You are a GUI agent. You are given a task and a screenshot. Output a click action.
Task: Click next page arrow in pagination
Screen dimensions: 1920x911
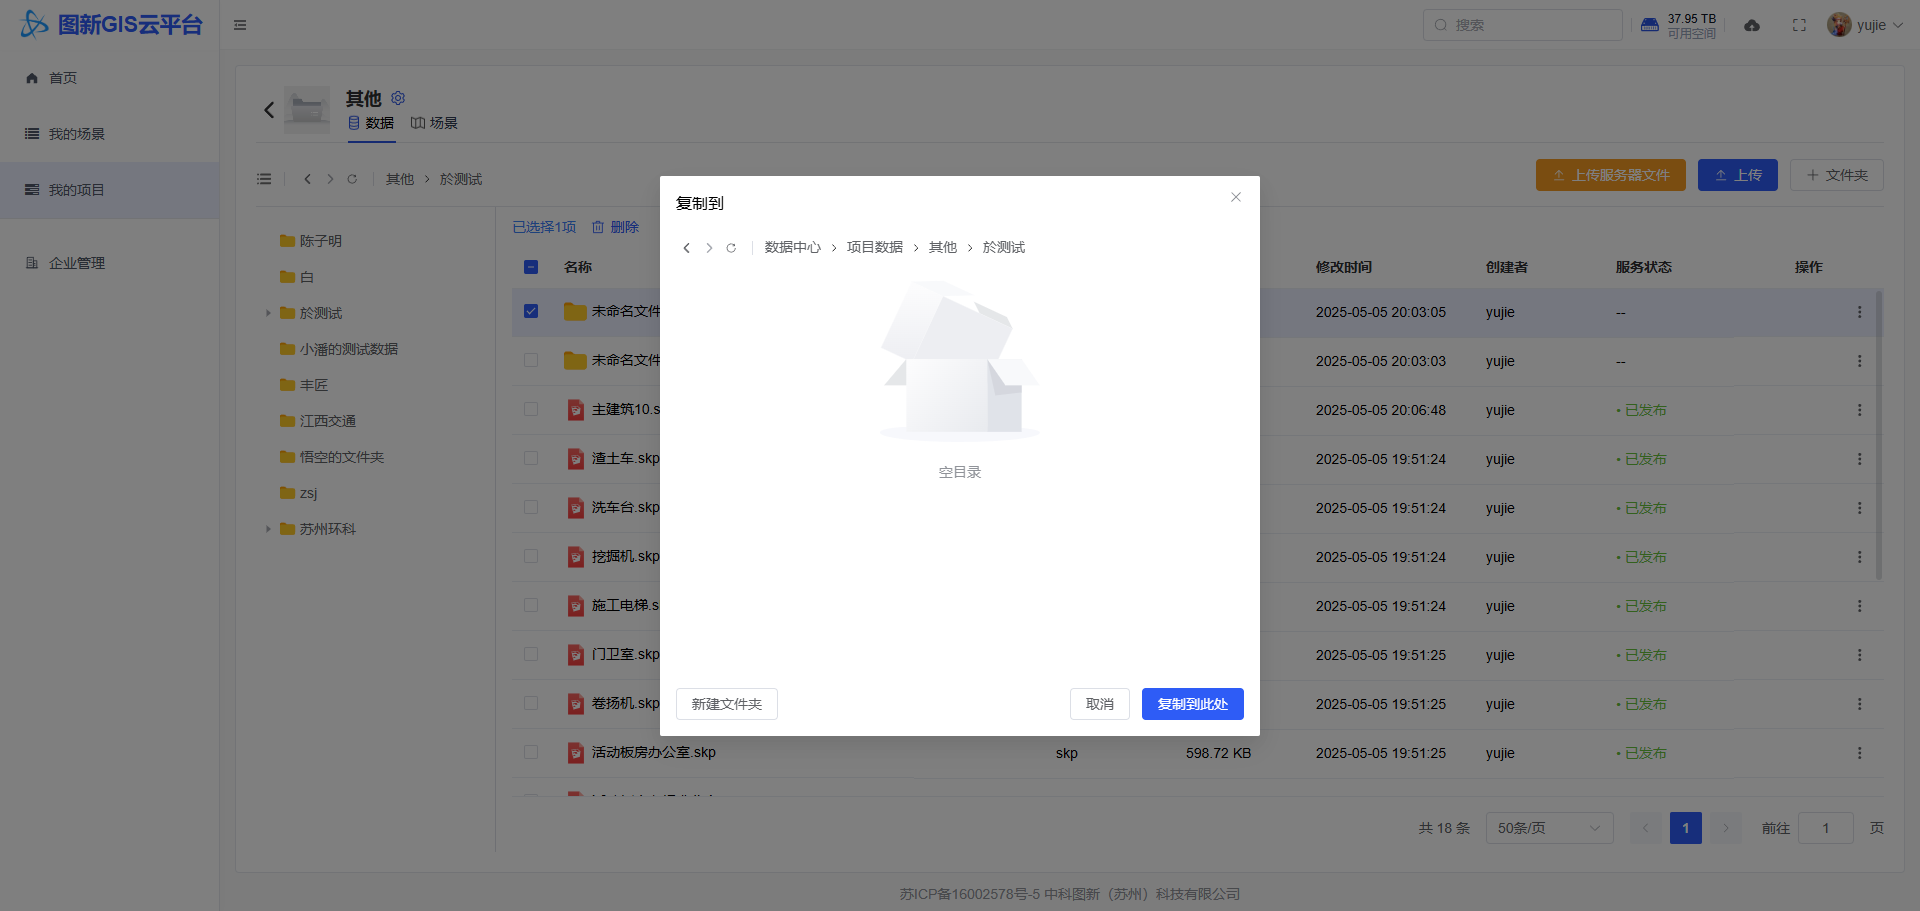point(1725,828)
